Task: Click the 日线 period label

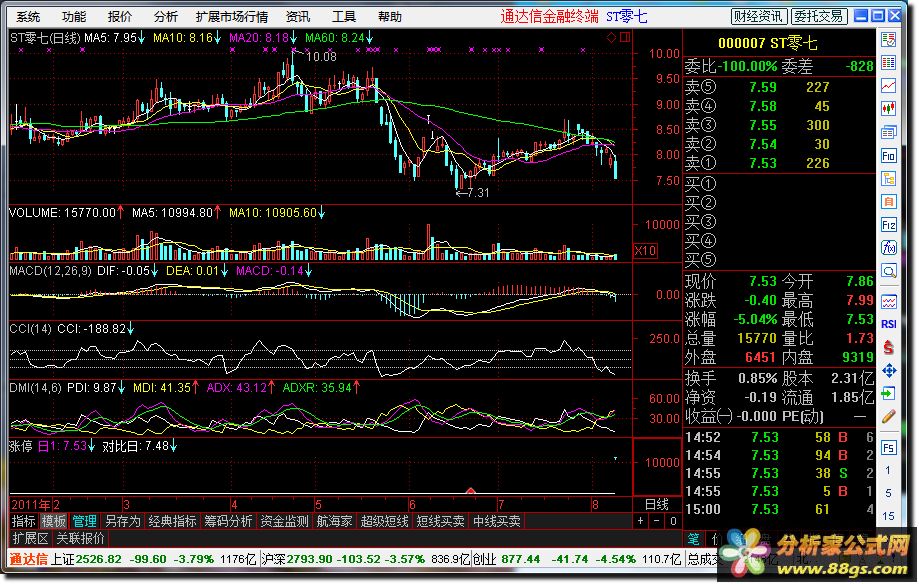Action: 657,504
